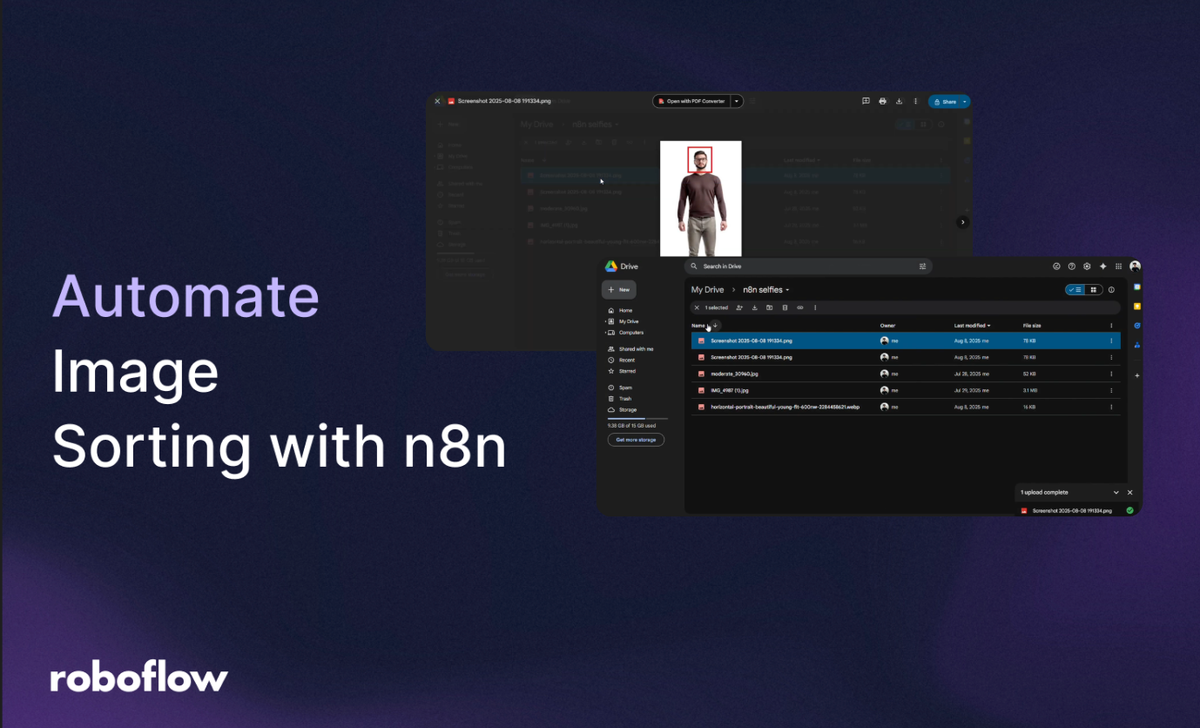The width and height of the screenshot is (1200, 728).
Task: Download the selected screenshot file
Action: 755,307
